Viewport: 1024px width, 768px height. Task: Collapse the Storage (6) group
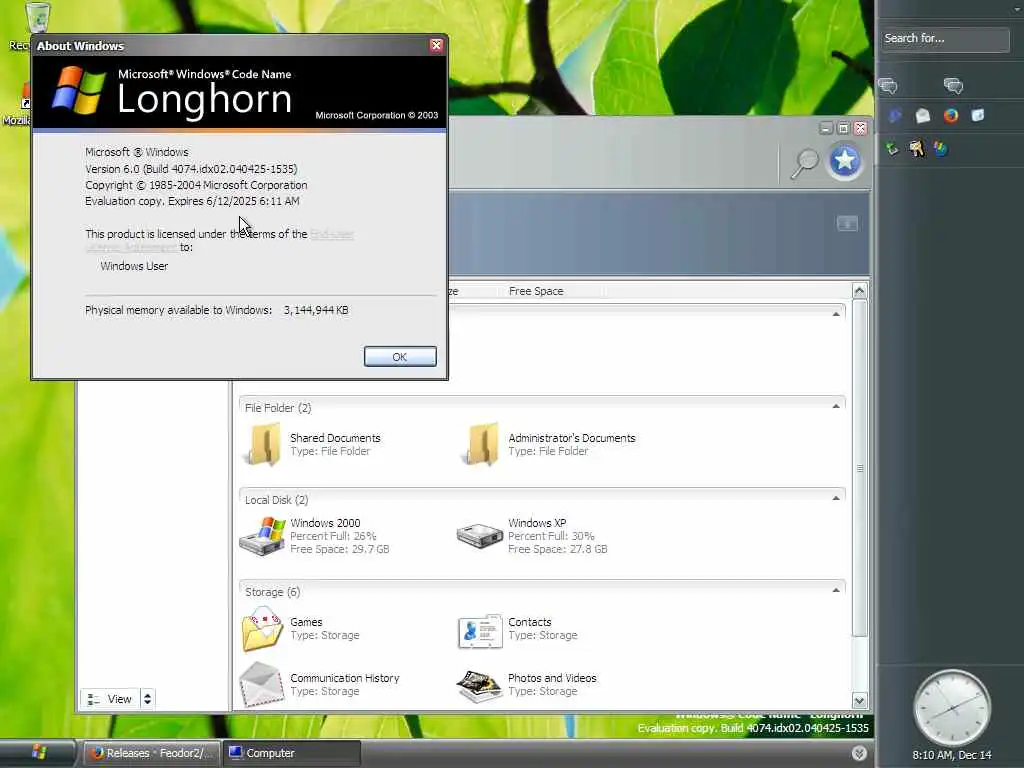click(836, 590)
